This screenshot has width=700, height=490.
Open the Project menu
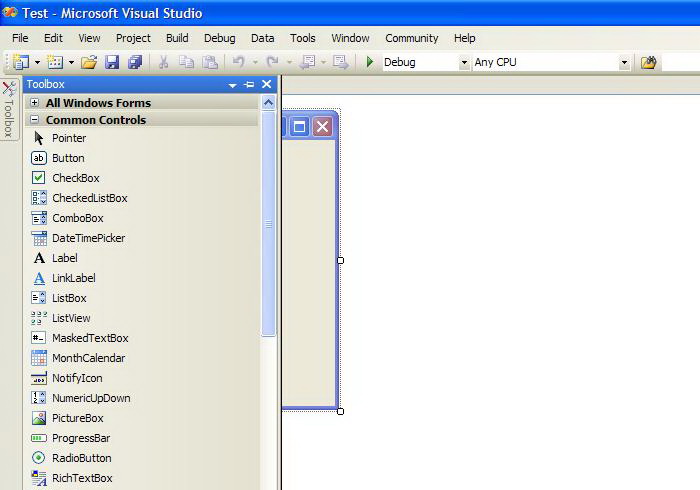(133, 38)
